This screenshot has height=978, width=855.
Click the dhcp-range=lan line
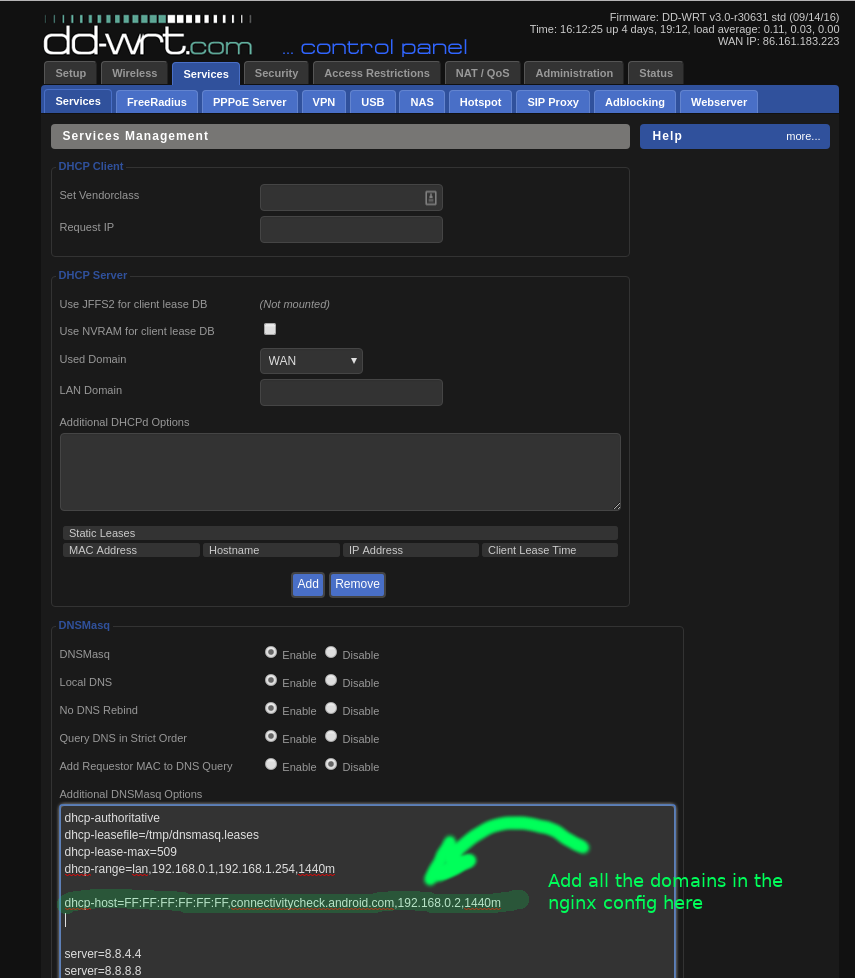(x=200, y=869)
